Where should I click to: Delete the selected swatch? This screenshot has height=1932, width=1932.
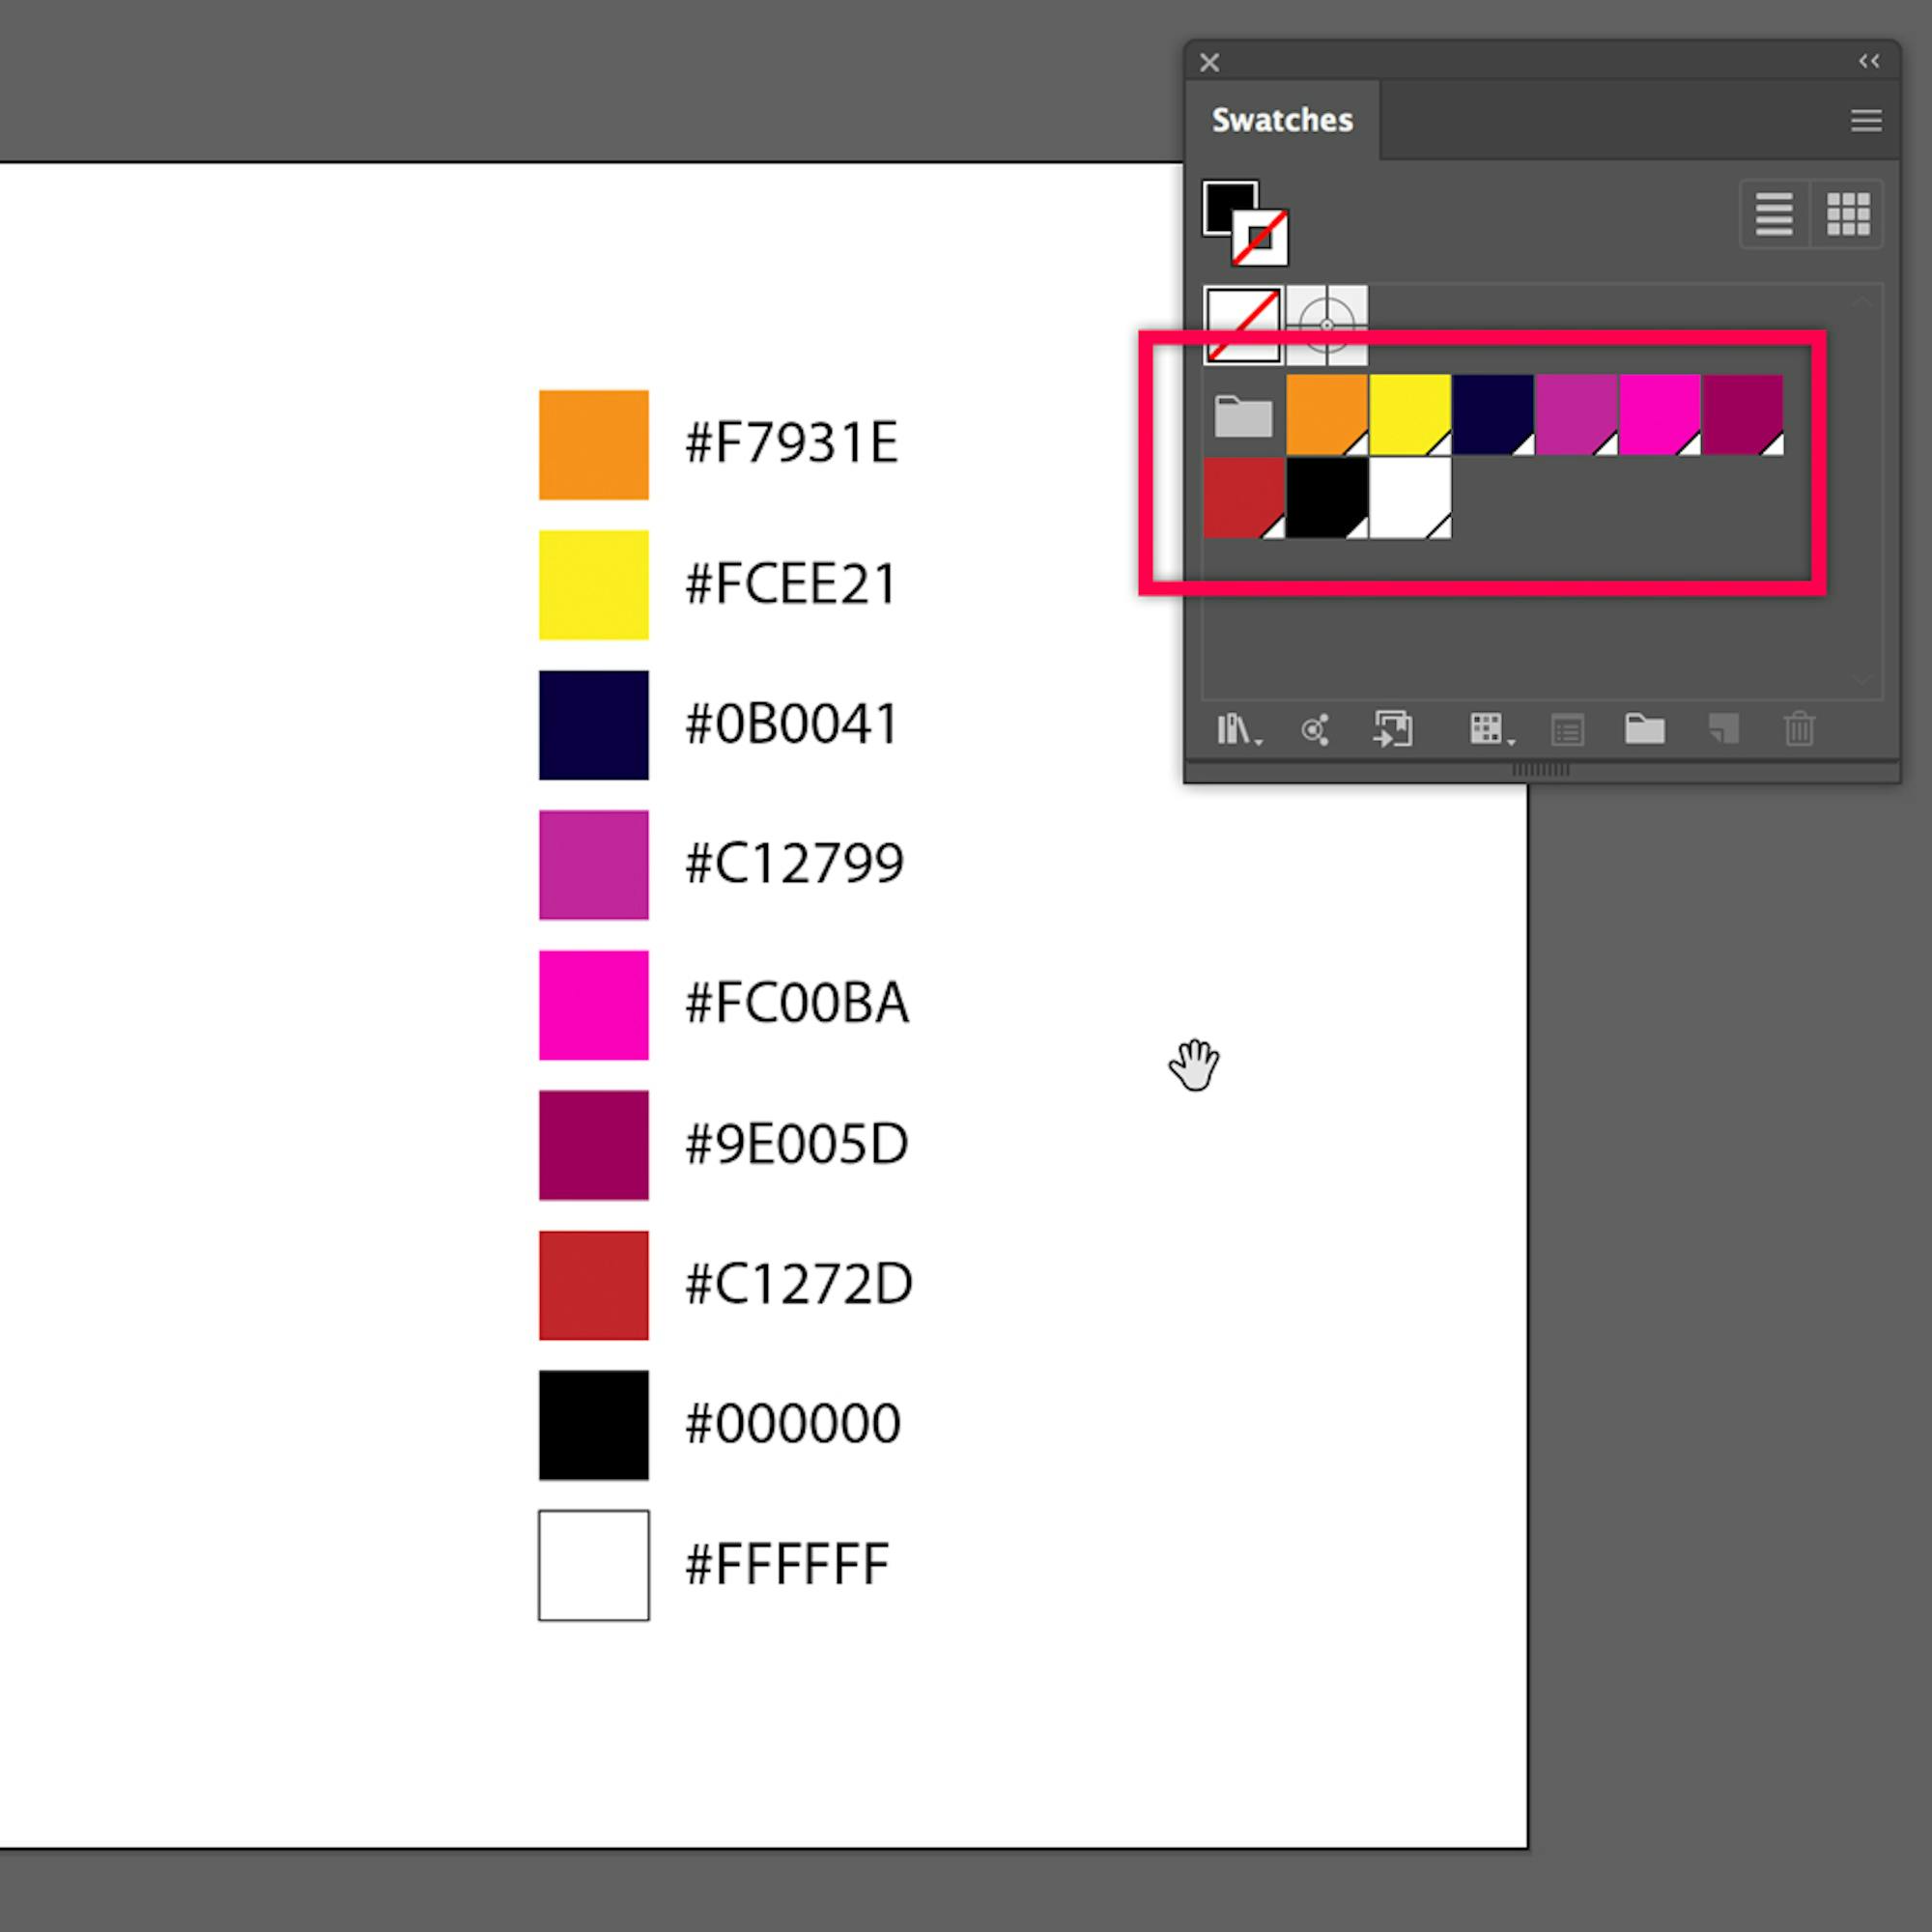(x=1799, y=730)
